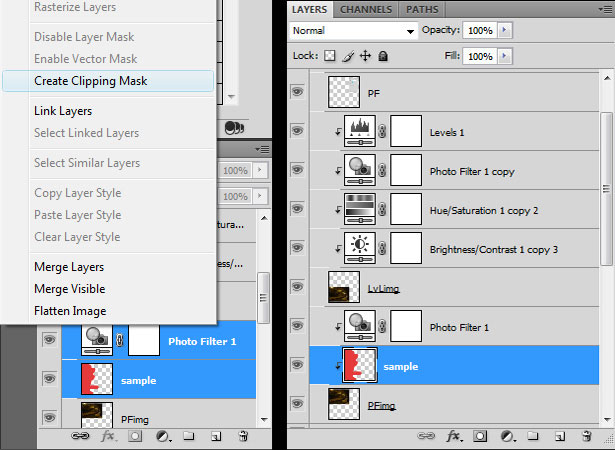The image size is (615, 450).
Task: Select Hue/Saturation 1 copy 2 mask thumbnail
Action: [406, 209]
